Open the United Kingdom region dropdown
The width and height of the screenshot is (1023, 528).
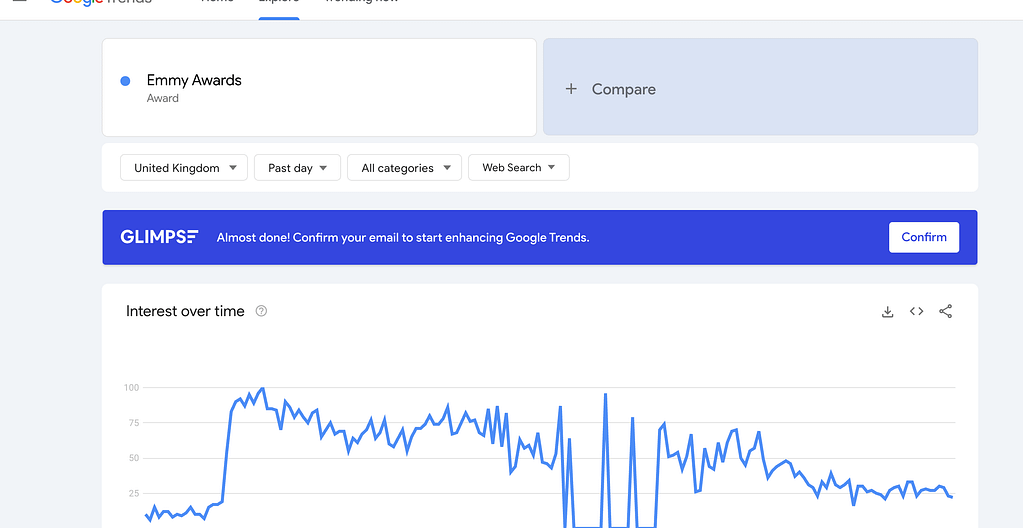(x=184, y=168)
